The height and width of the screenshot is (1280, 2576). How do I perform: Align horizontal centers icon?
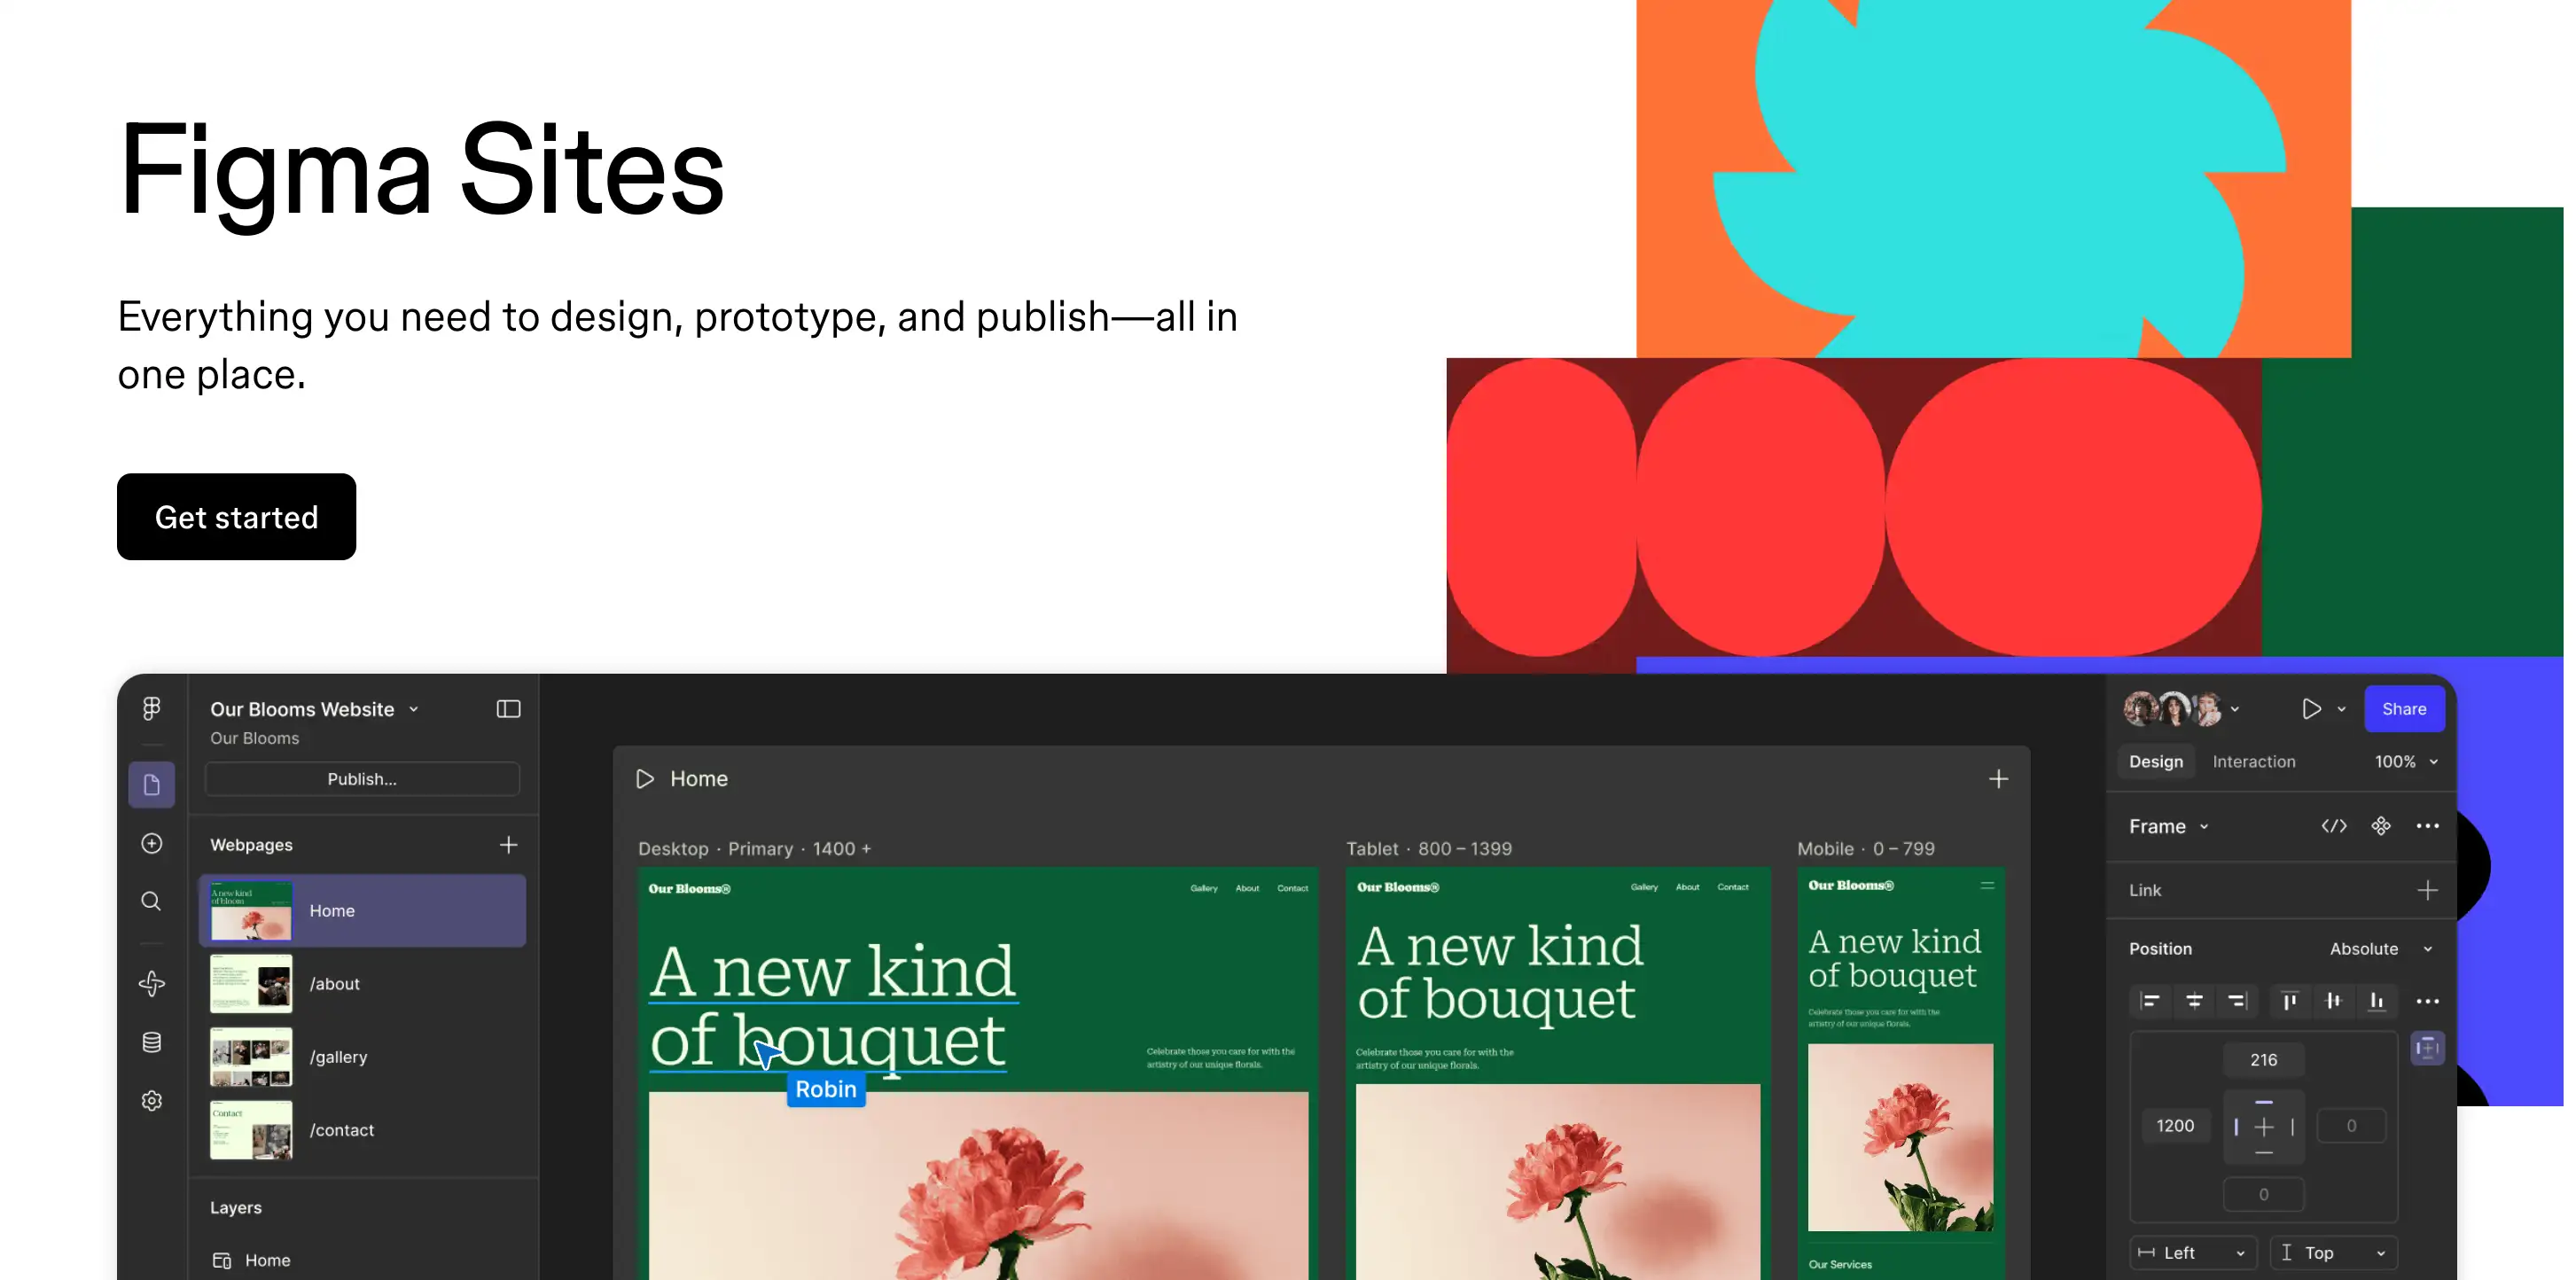tap(2194, 1000)
